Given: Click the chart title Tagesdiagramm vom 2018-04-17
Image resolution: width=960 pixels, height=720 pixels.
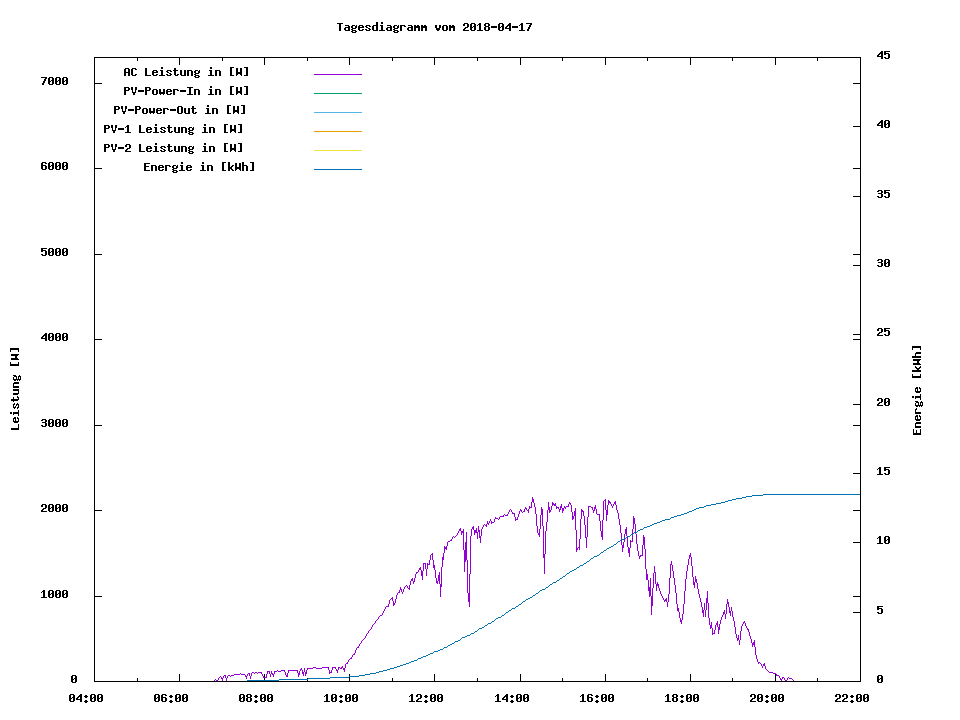Looking at the screenshot, I should click(434, 27).
